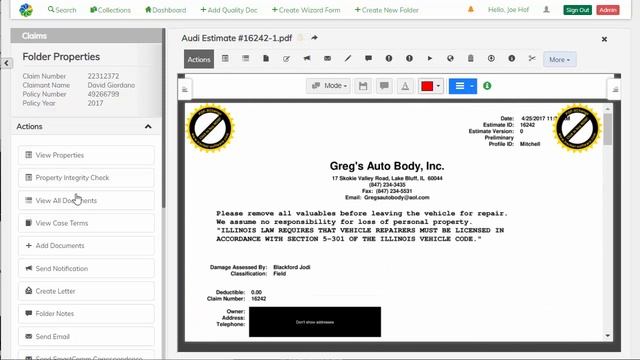Click the Actions button in the document toolbar
This screenshot has width=640, height=360.
(199, 59)
